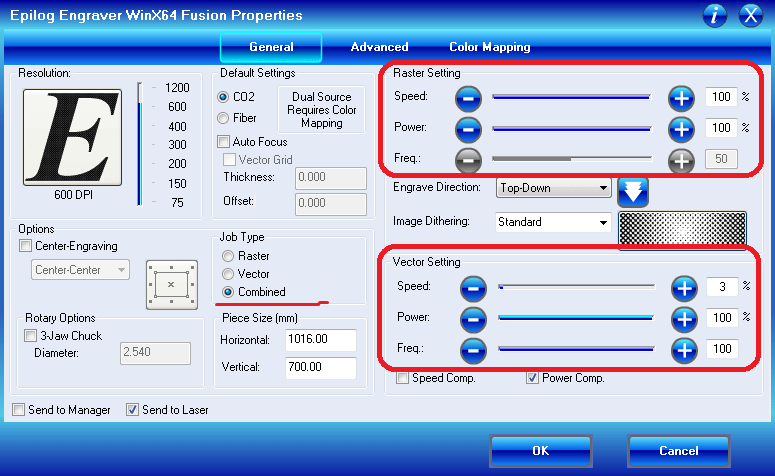Open the Center-Center position dropdown

(81, 270)
